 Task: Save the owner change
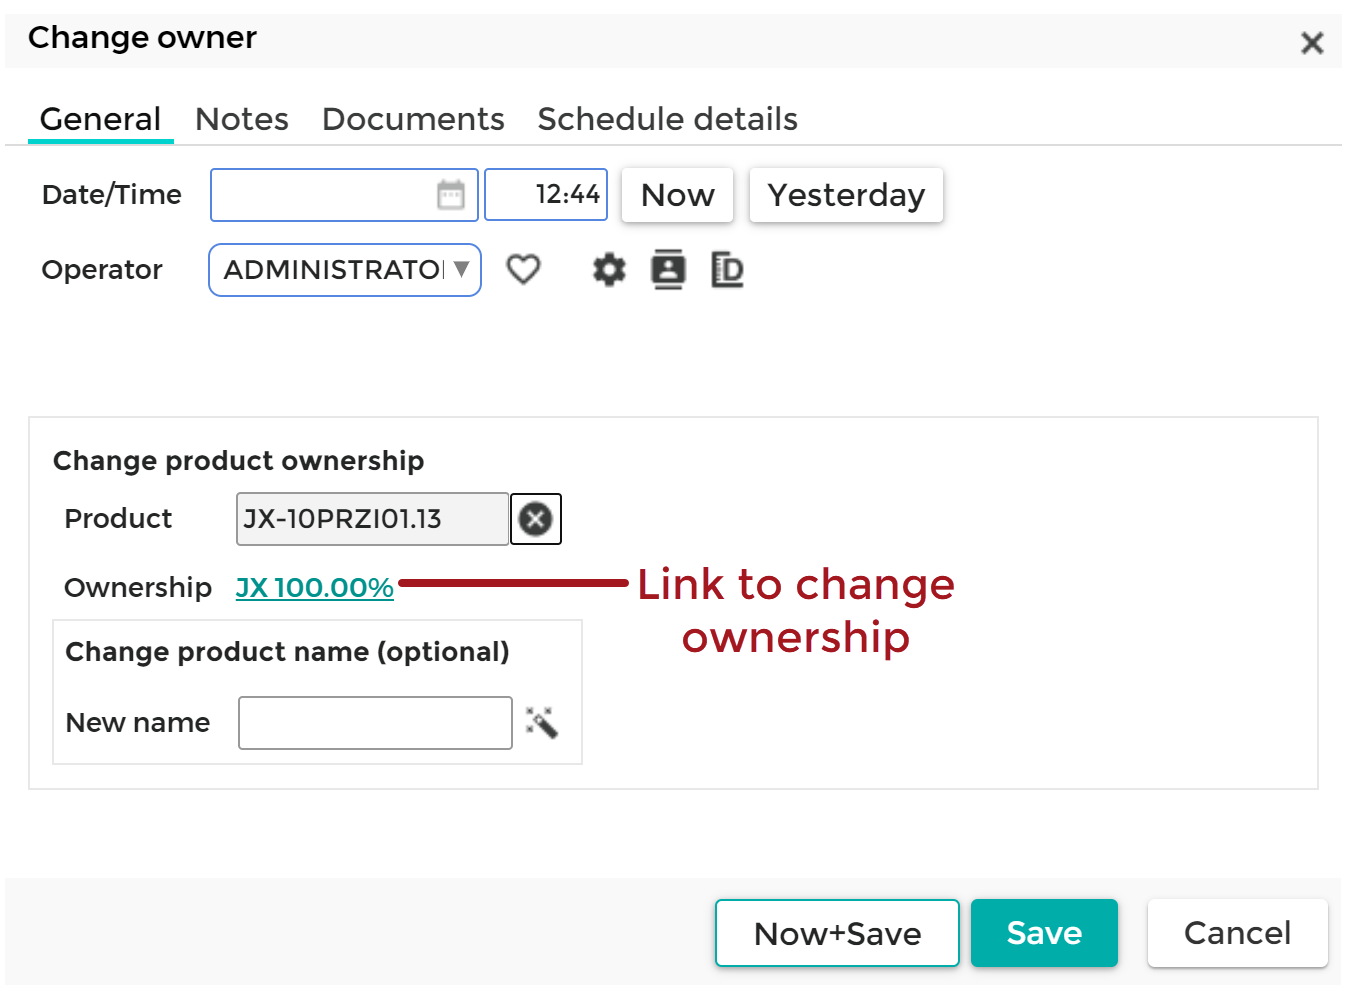tap(1044, 932)
